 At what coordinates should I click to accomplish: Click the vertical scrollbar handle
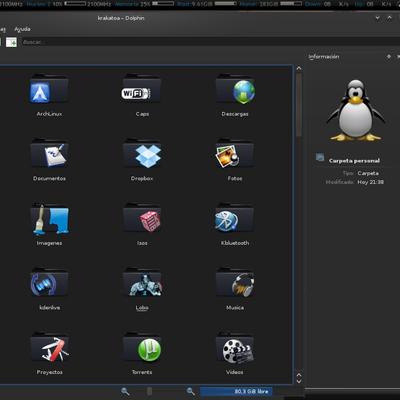point(299,104)
